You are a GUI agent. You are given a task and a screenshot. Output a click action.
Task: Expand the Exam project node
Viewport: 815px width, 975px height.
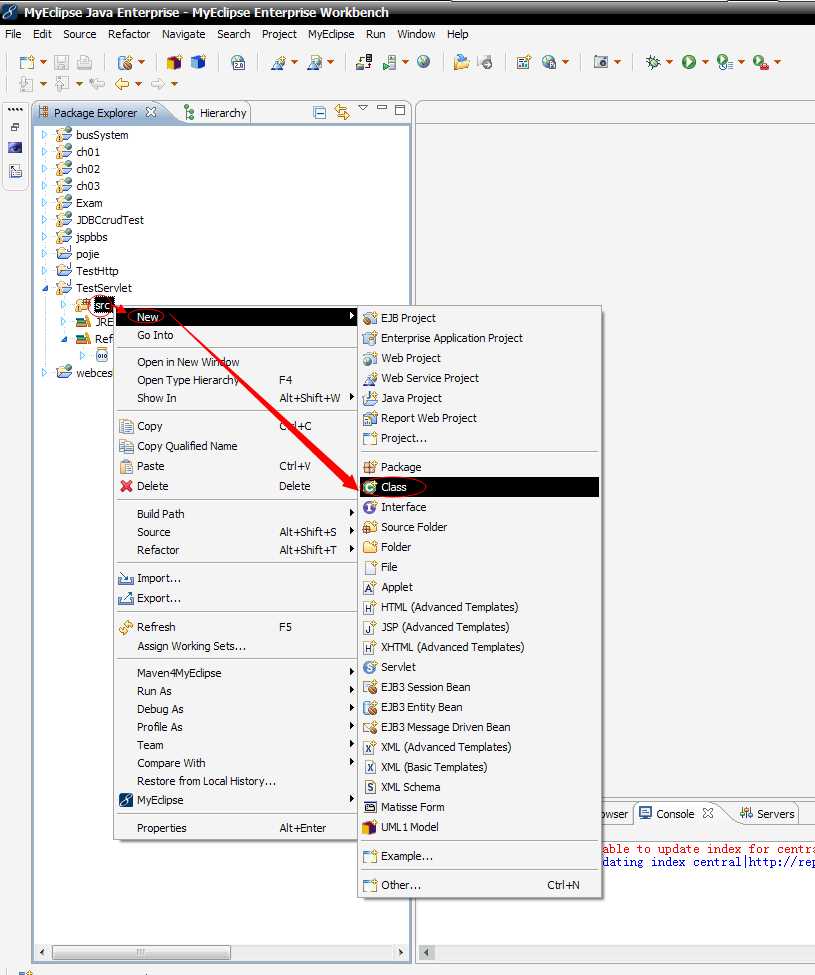tap(44, 203)
